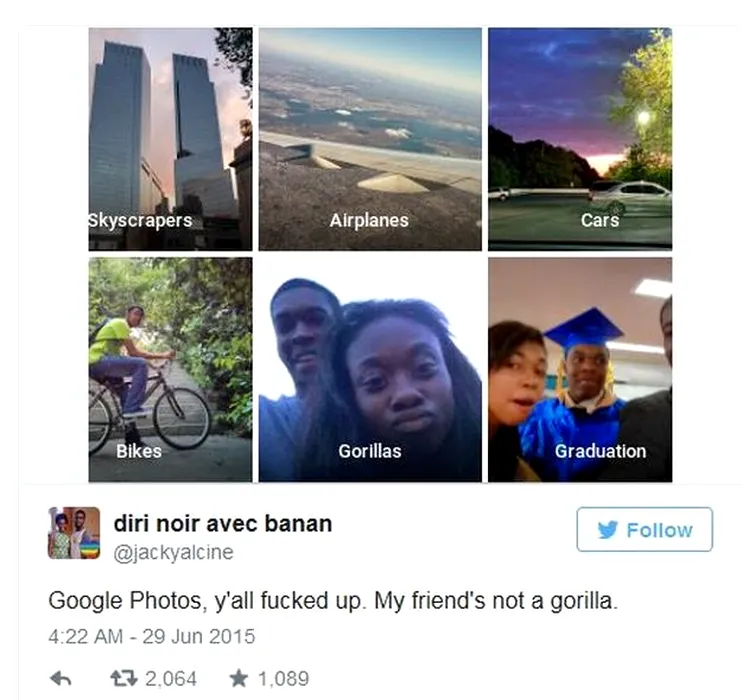View the 1,089 favorites count

[x=283, y=679]
